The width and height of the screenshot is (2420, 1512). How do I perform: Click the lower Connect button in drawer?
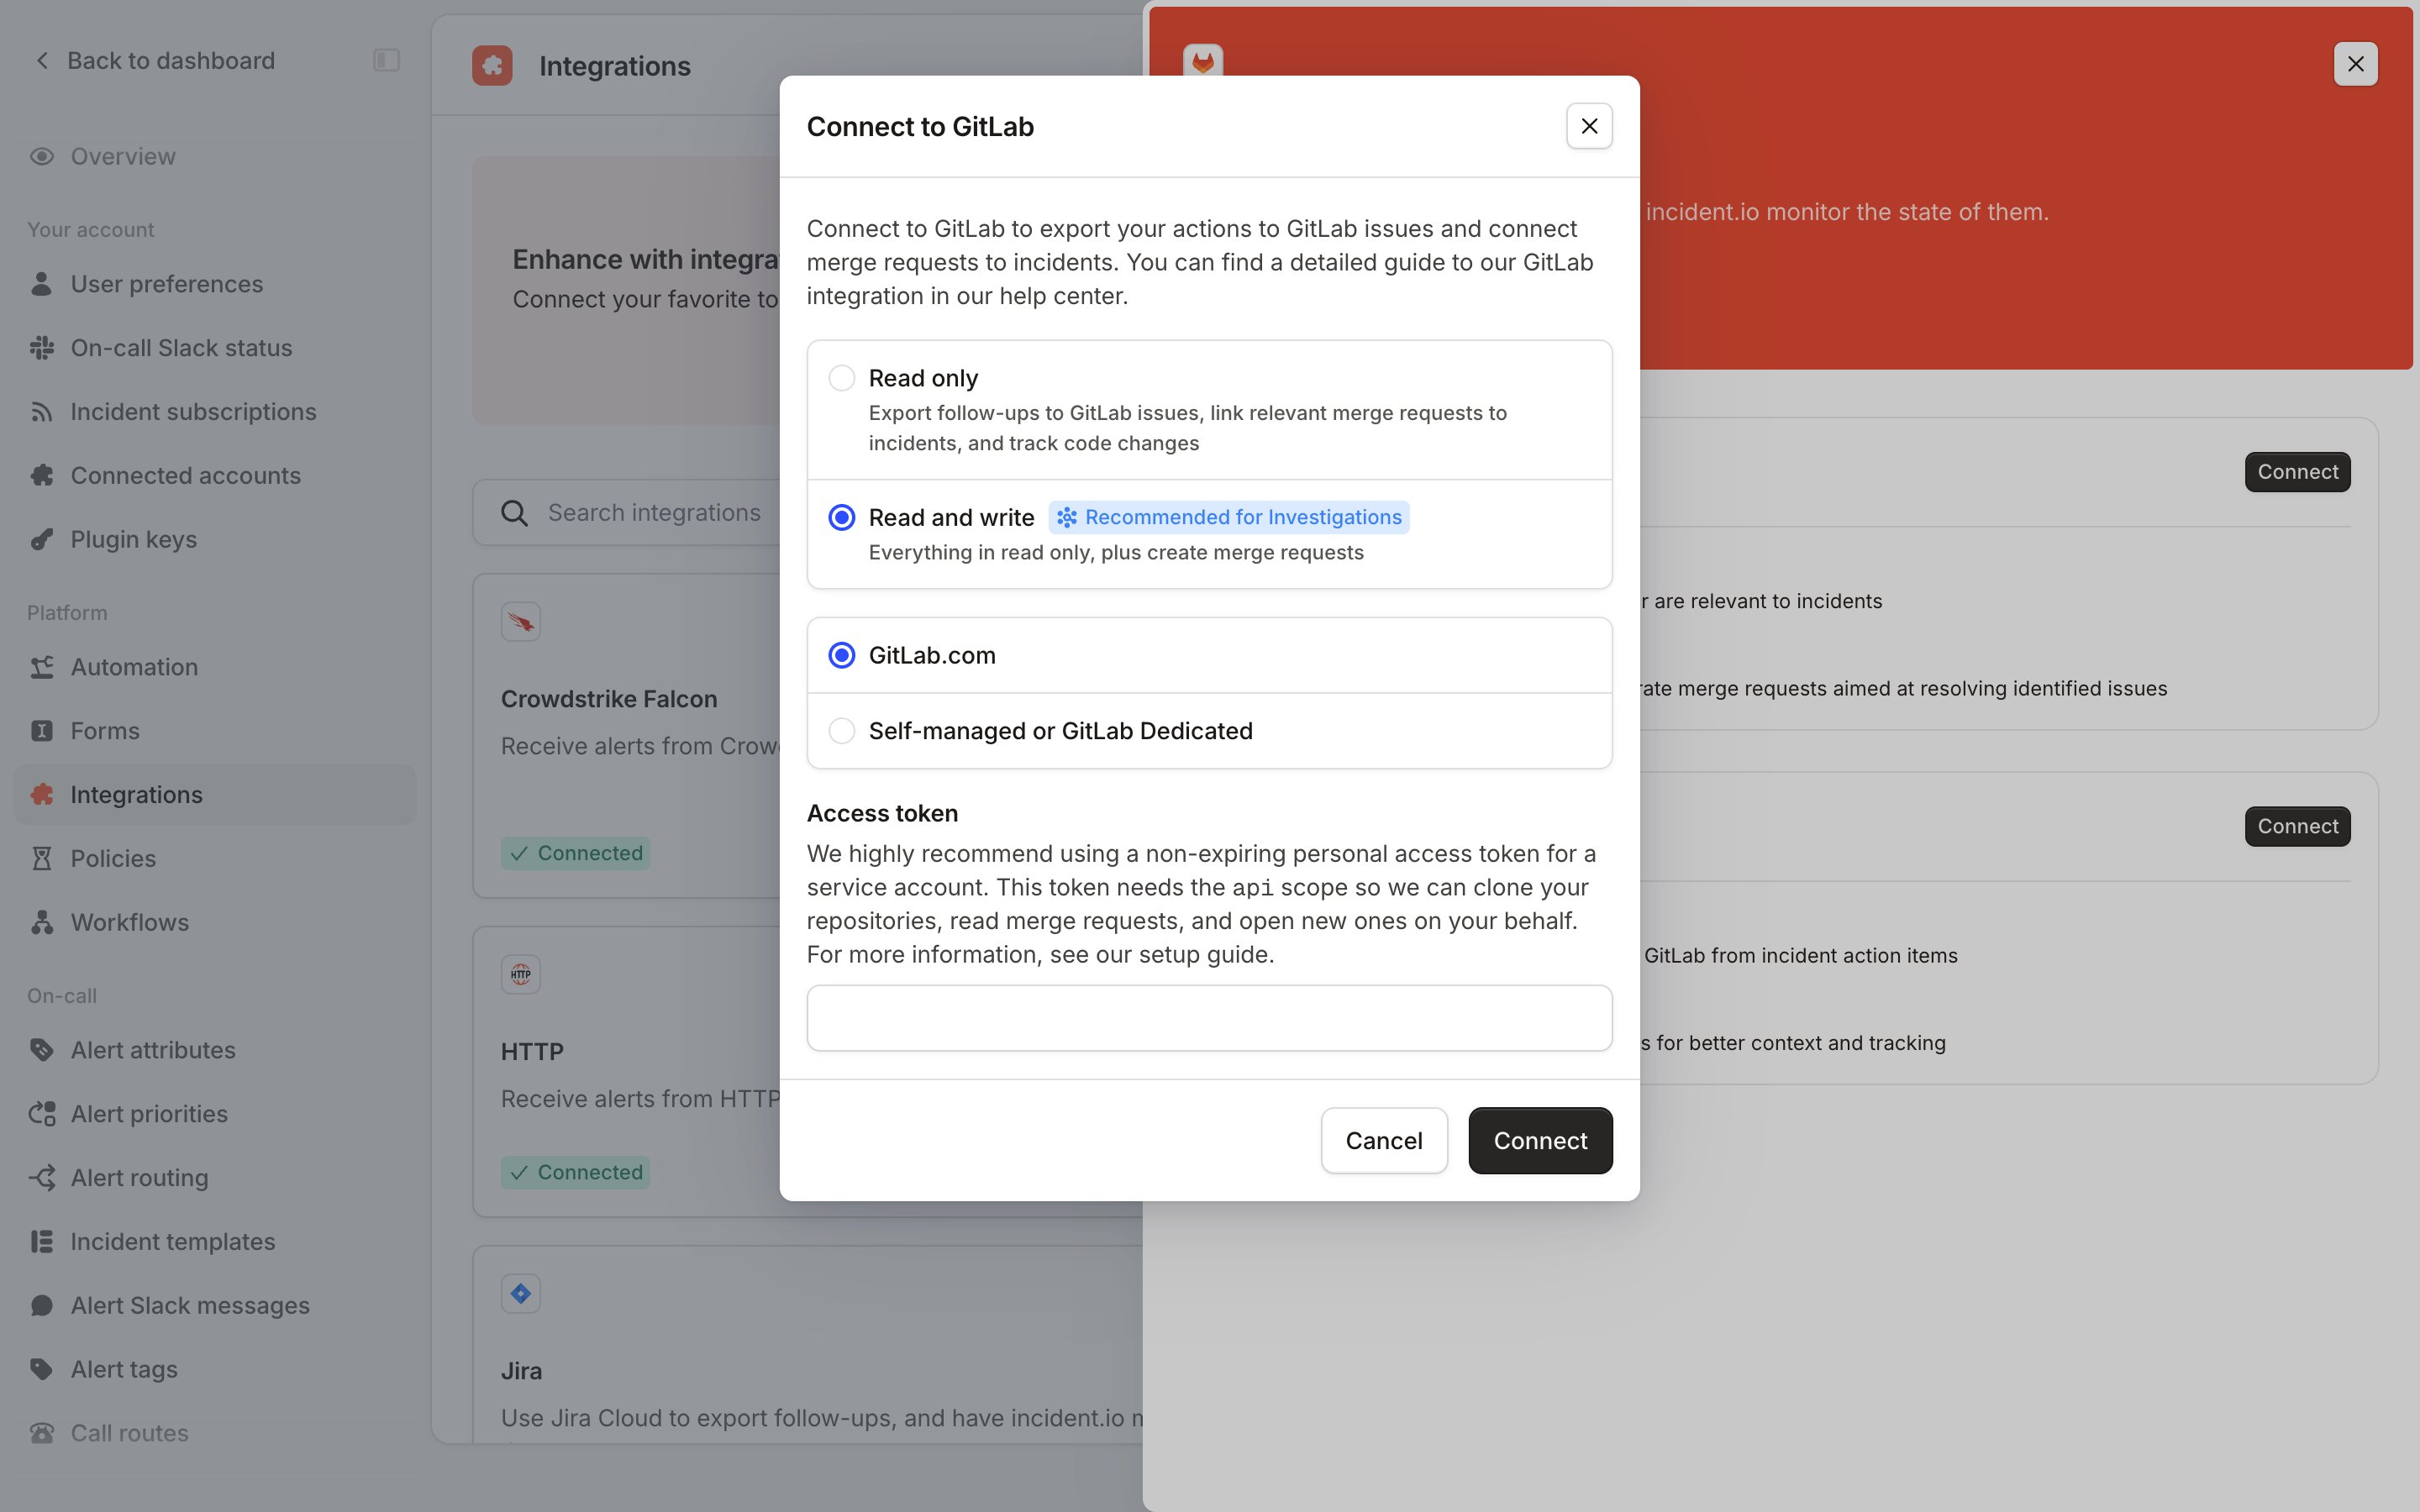point(2297,827)
